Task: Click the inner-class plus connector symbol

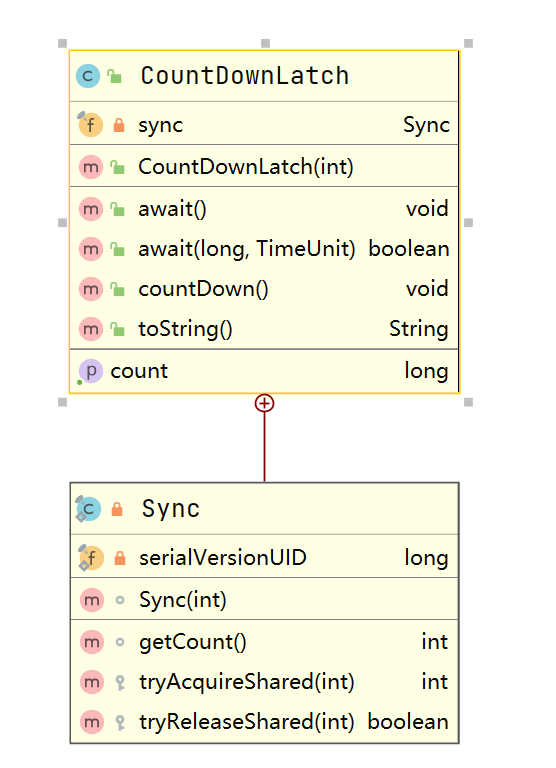Action: (x=265, y=404)
